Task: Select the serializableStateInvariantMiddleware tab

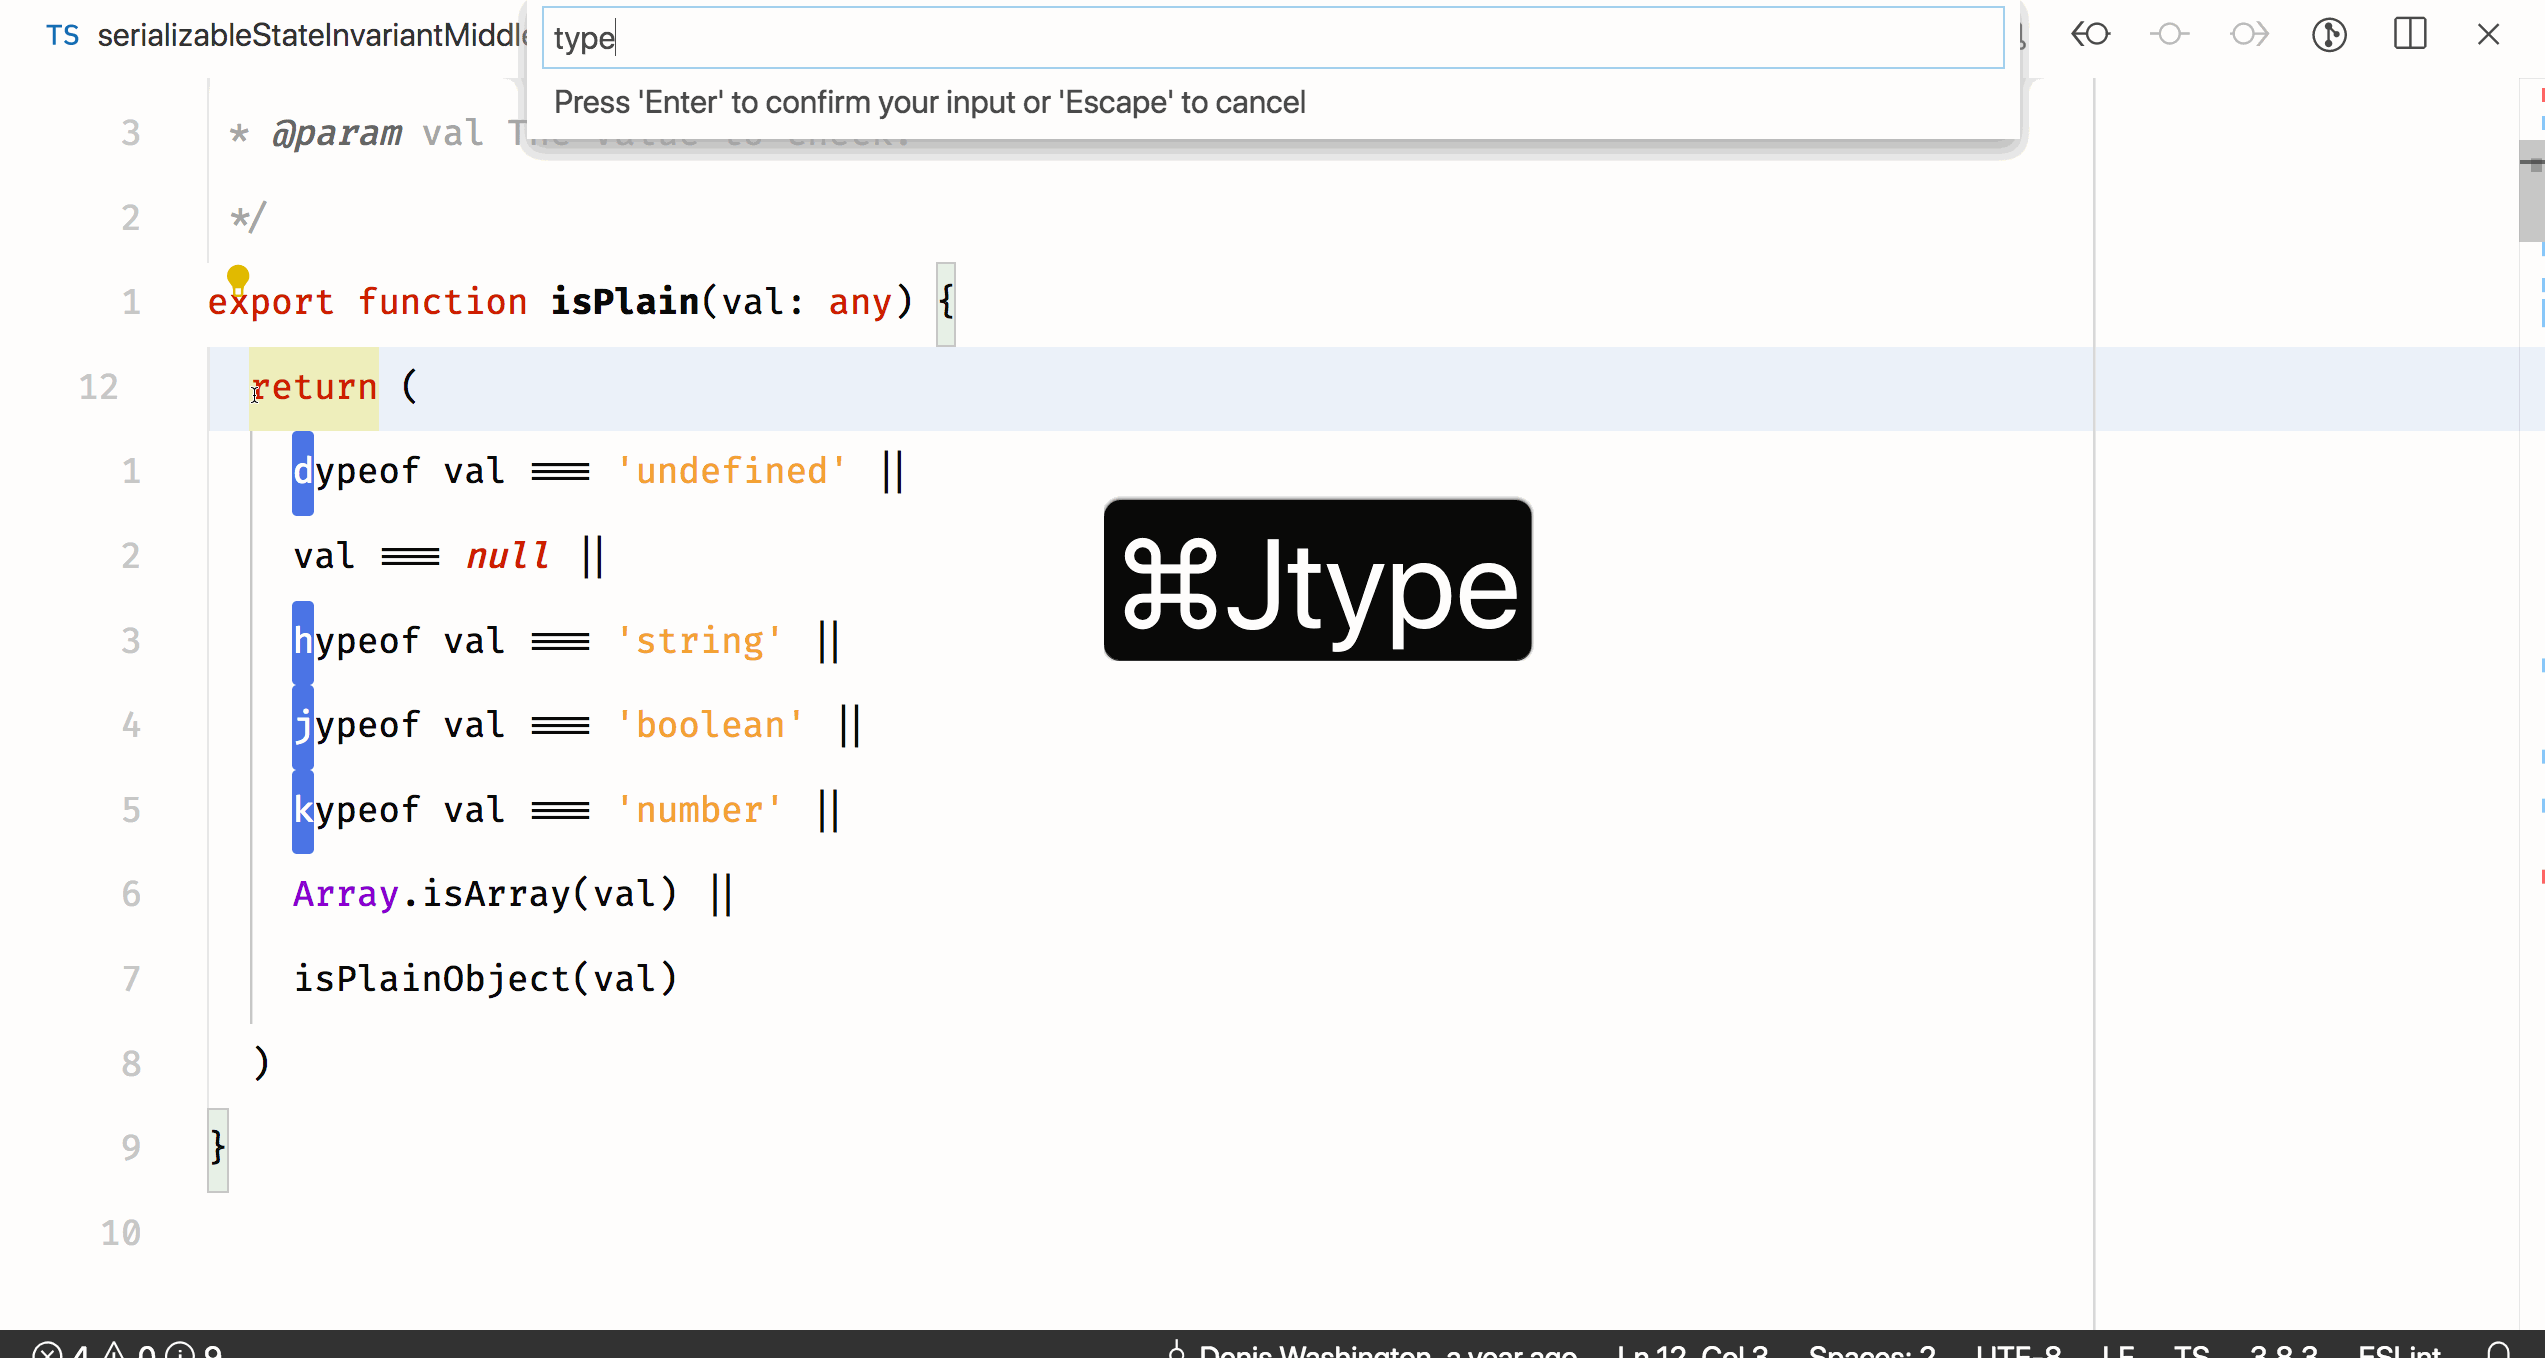Action: 312,36
